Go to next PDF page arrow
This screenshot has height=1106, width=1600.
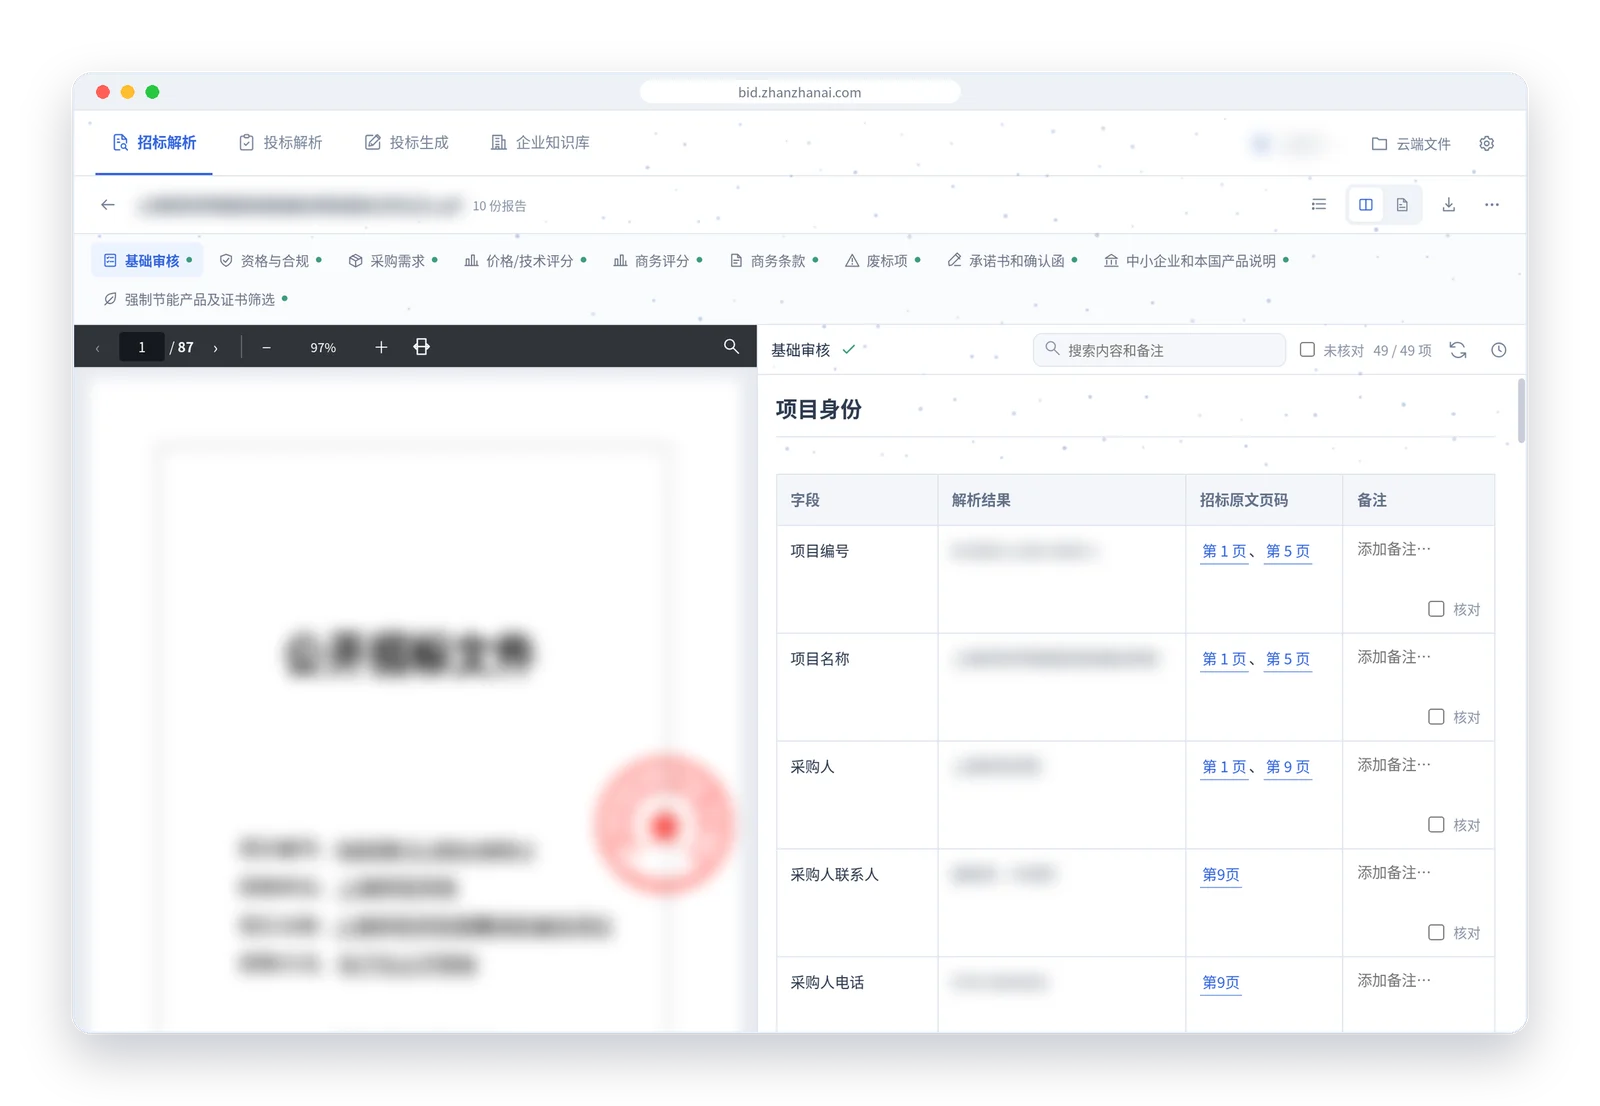[x=216, y=348]
